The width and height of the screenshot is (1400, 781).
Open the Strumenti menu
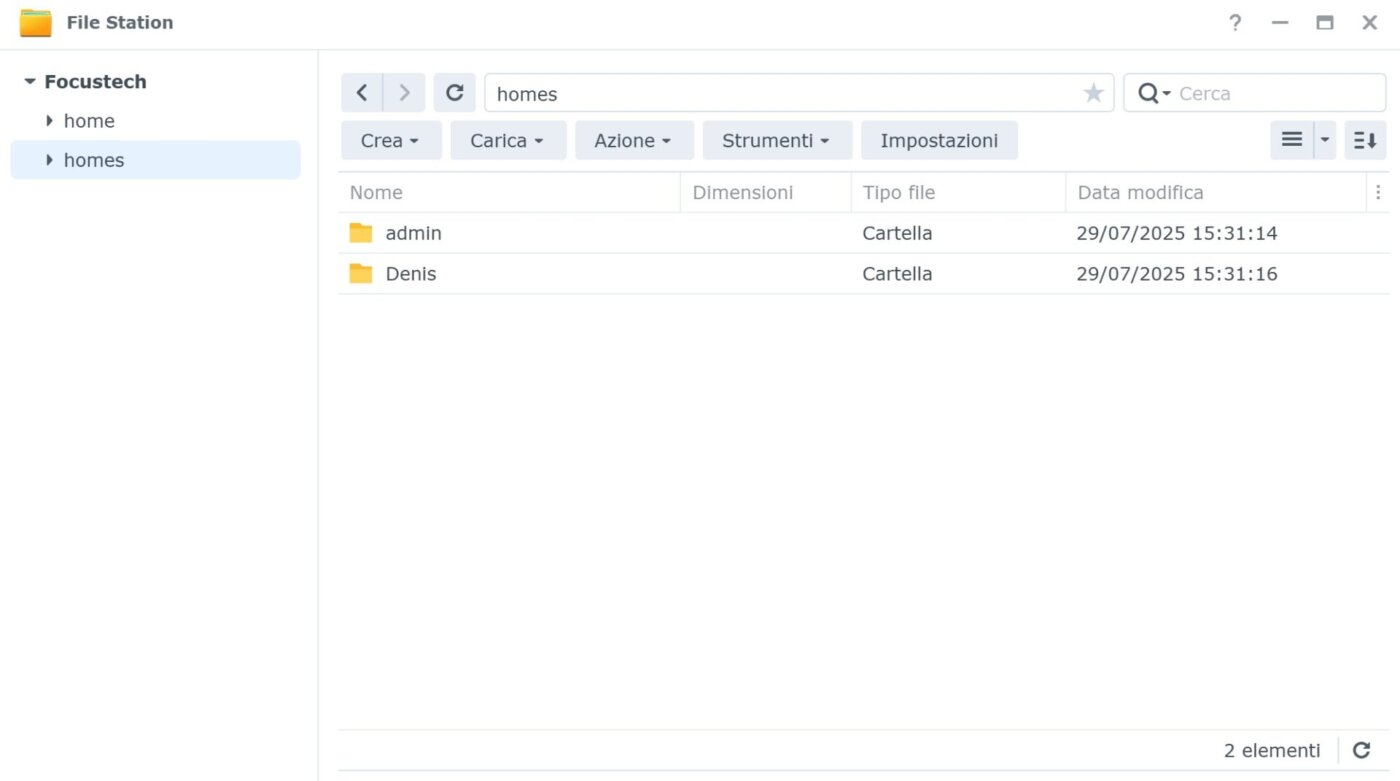[776, 141]
